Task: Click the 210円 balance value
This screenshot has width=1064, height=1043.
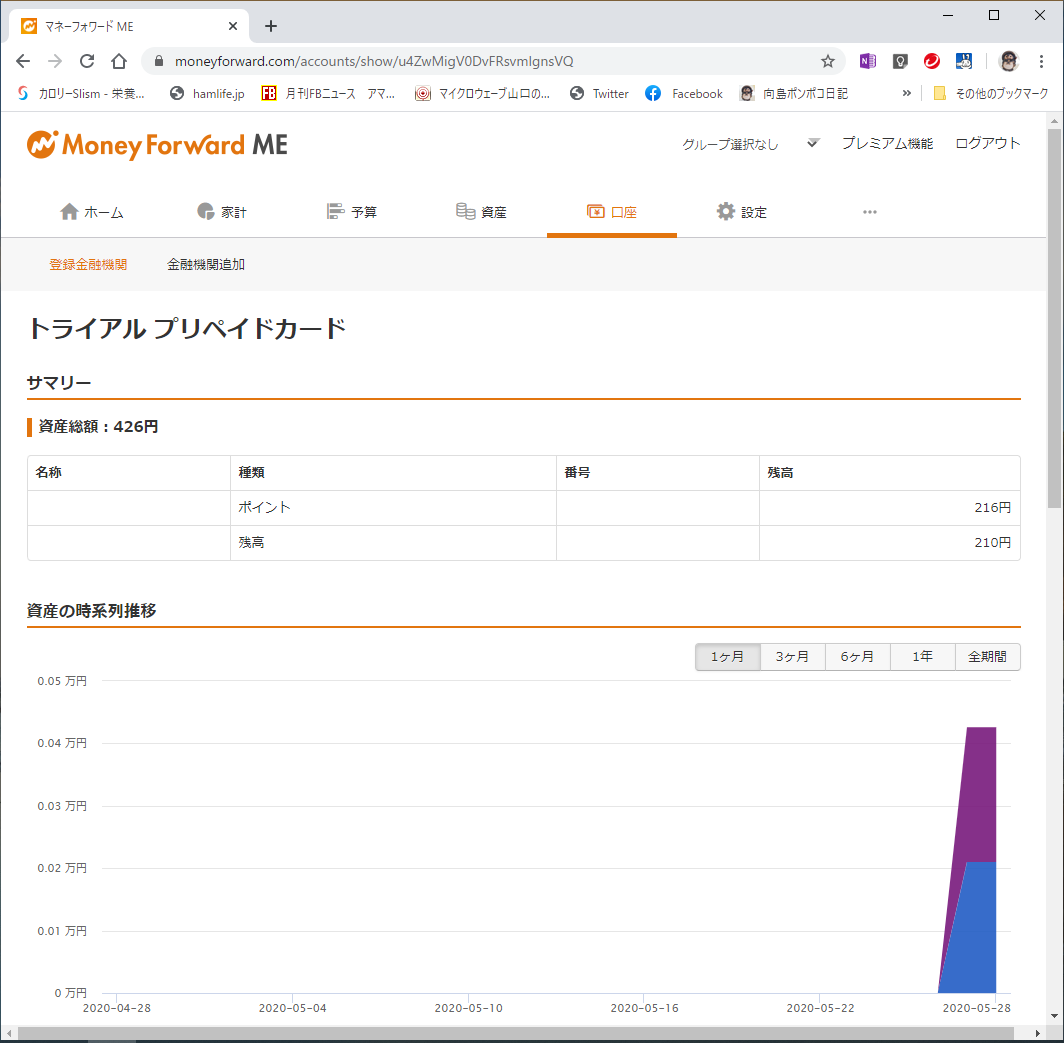Action: click(x=992, y=543)
